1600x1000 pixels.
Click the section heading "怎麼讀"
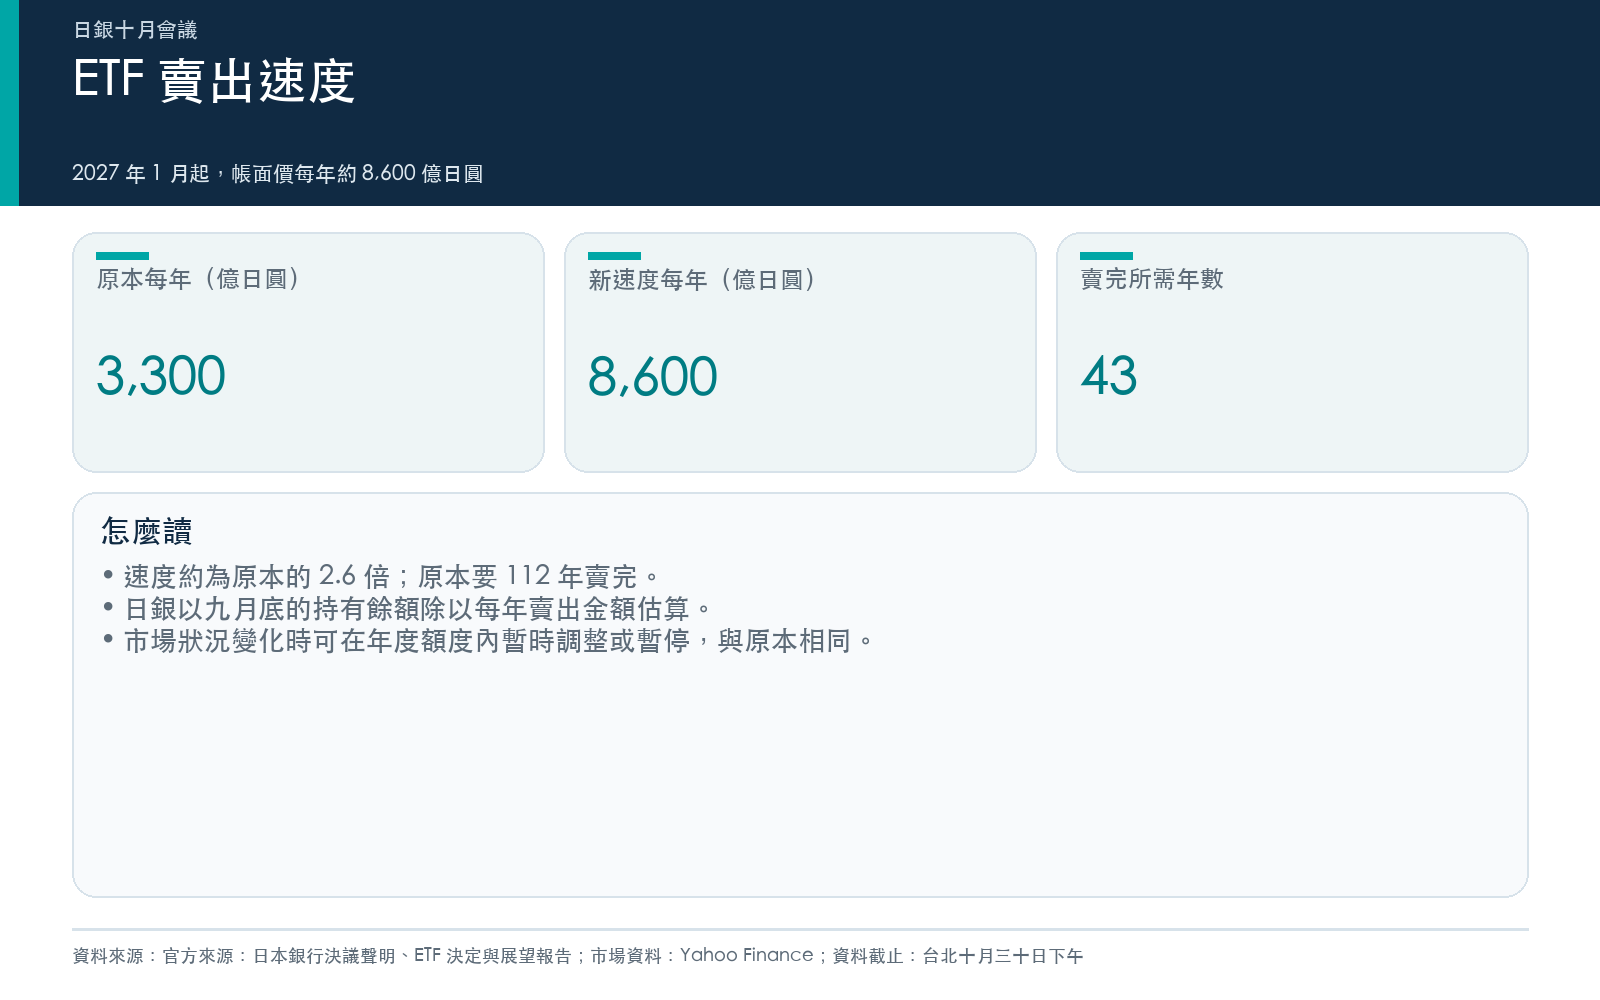tap(146, 531)
